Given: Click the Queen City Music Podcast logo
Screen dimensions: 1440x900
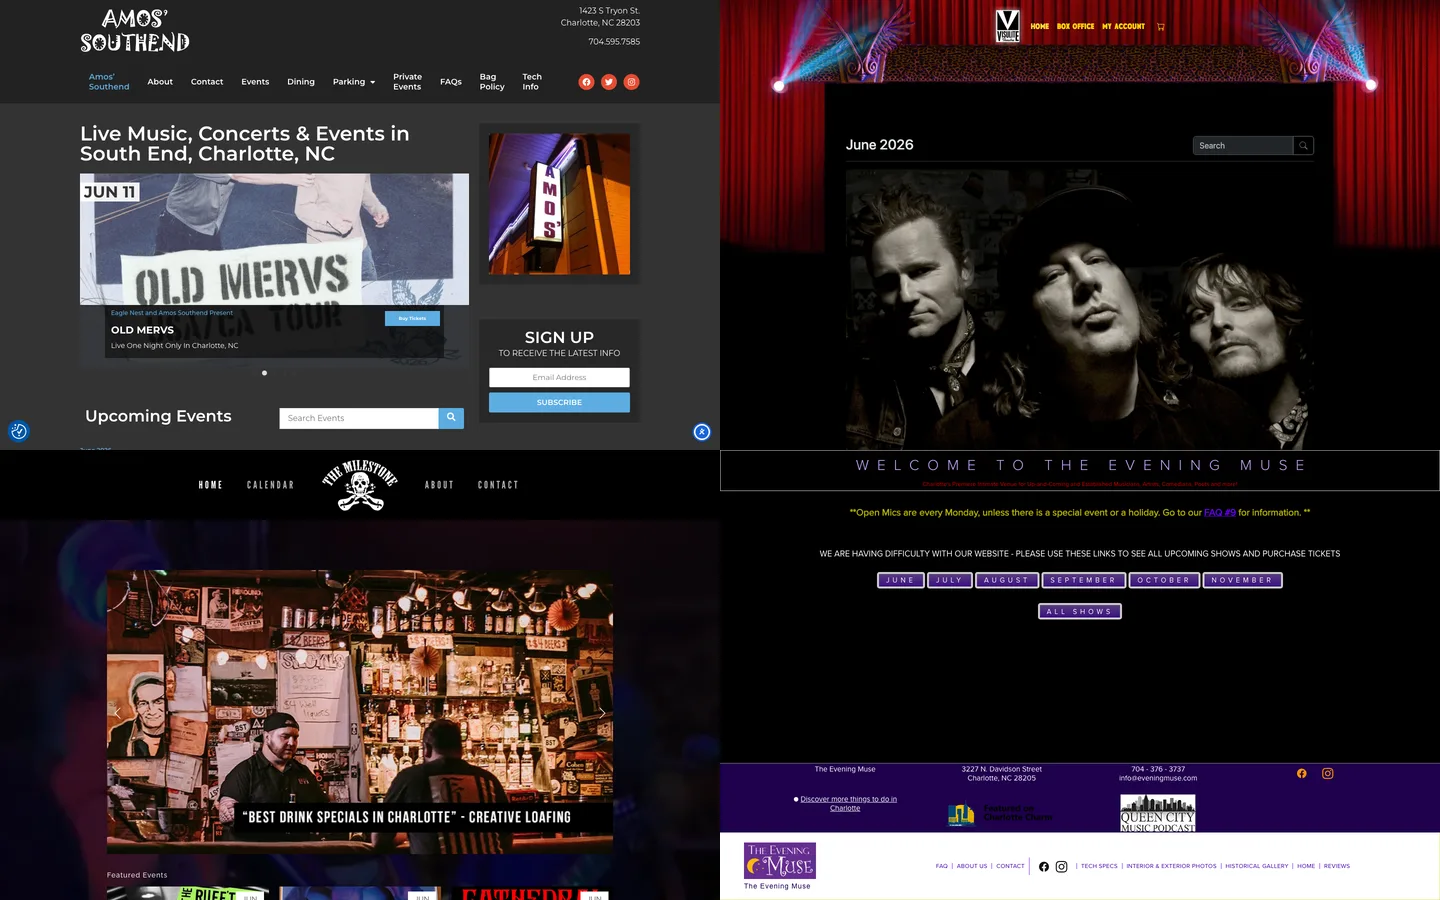Looking at the screenshot, I should pyautogui.click(x=1158, y=813).
